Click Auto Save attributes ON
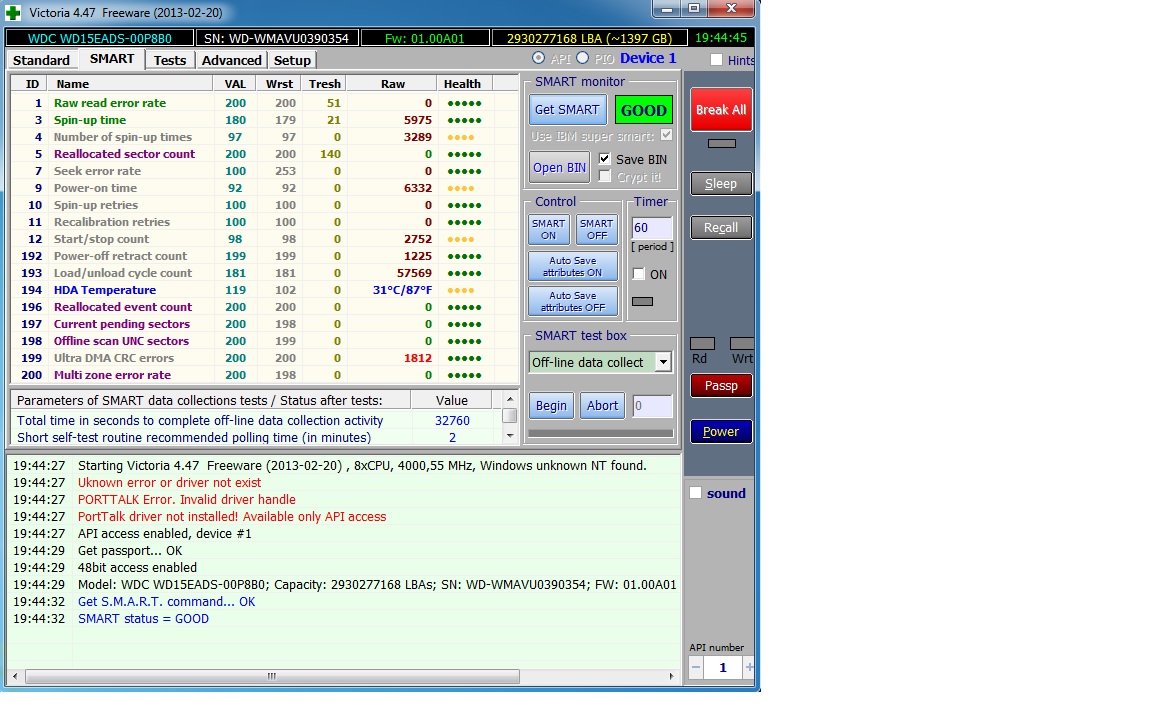 point(573,266)
